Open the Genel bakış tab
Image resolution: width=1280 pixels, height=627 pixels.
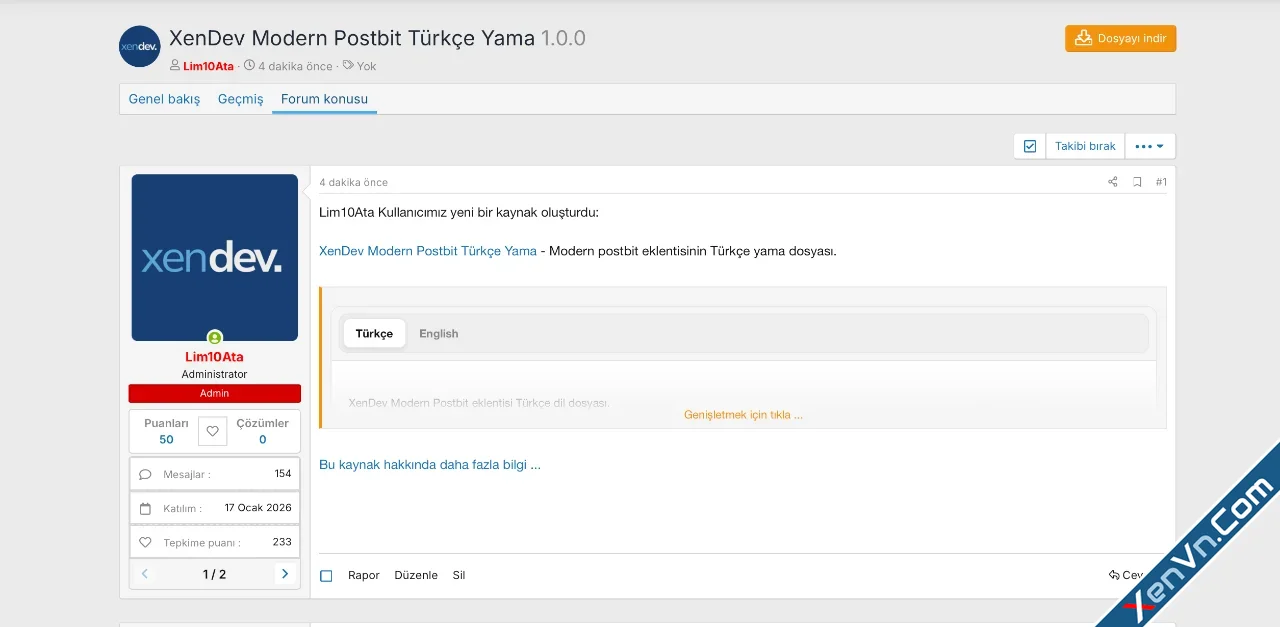(x=163, y=99)
